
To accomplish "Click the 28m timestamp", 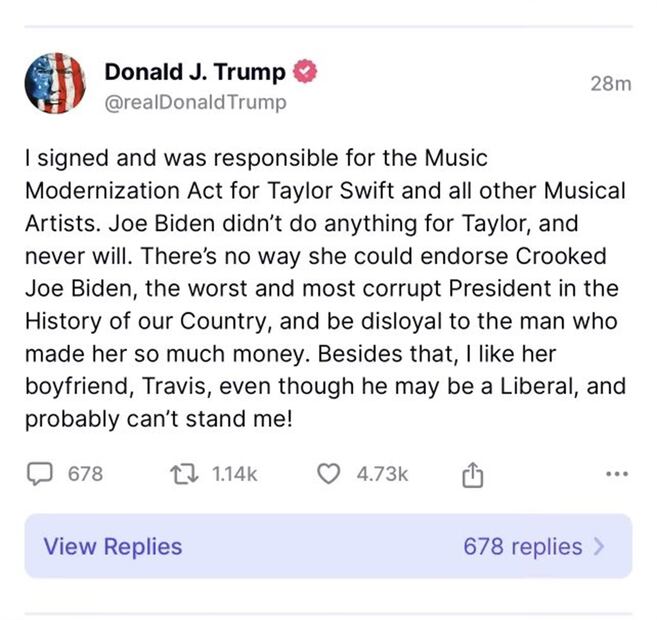I will [611, 85].
